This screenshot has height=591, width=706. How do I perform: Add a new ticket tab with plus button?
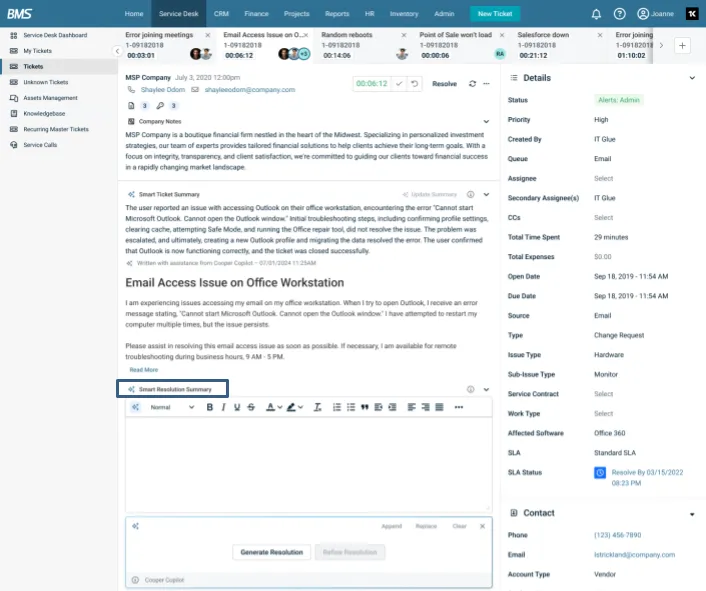click(682, 45)
